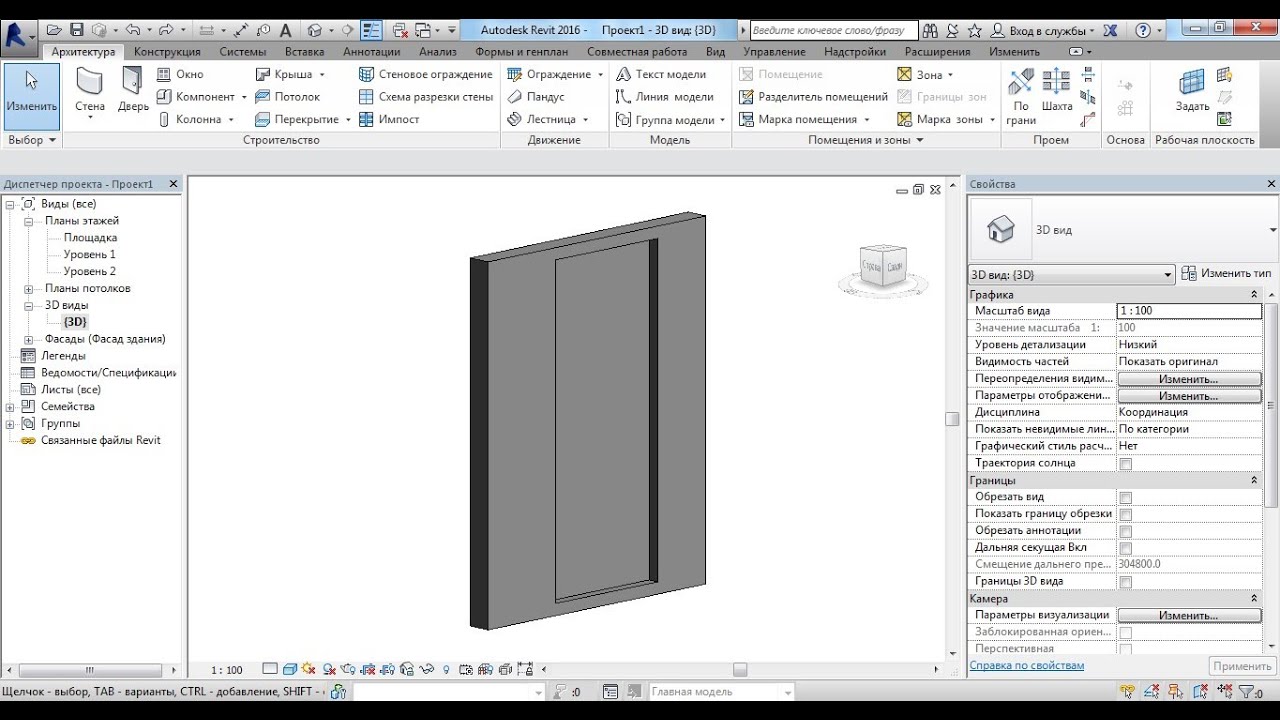The width and height of the screenshot is (1280, 720).
Task: Click the Вход в службы sign-in button
Action: click(1044, 31)
